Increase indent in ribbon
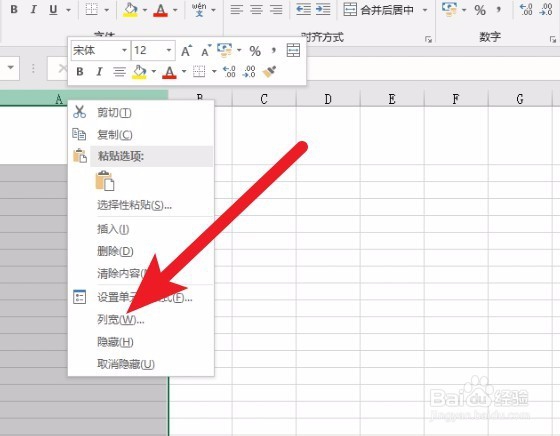 point(323,9)
